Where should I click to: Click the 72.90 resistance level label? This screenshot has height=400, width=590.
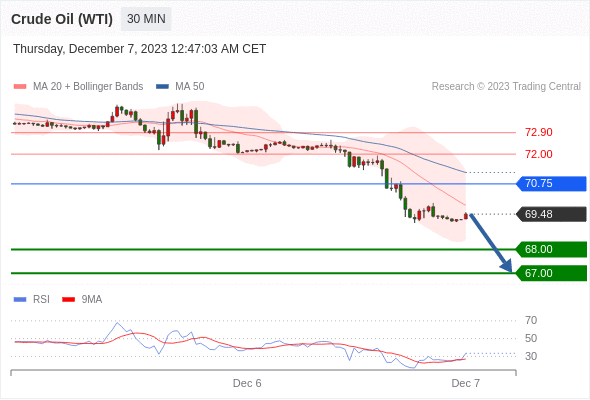(539, 132)
